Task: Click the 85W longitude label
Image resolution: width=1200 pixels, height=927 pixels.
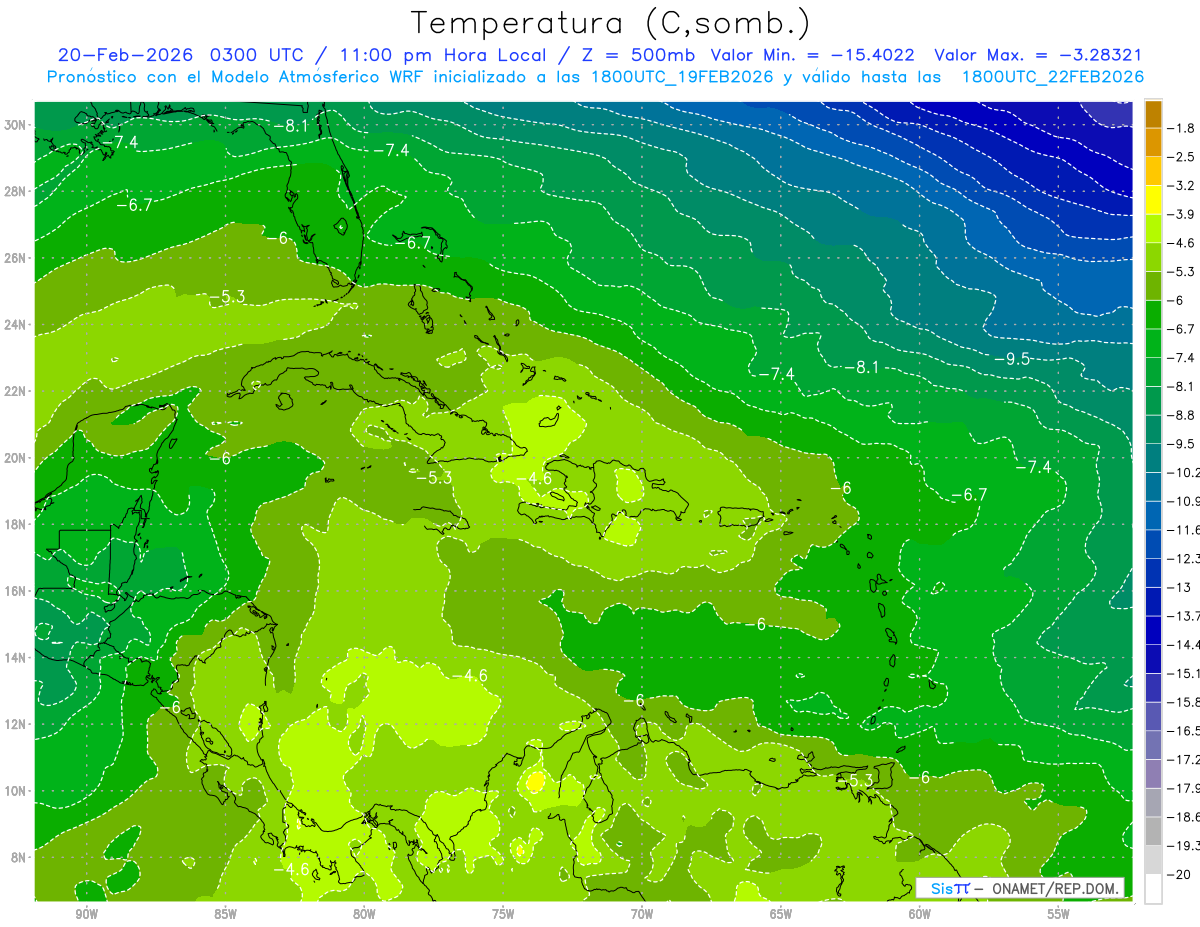Action: (x=225, y=914)
